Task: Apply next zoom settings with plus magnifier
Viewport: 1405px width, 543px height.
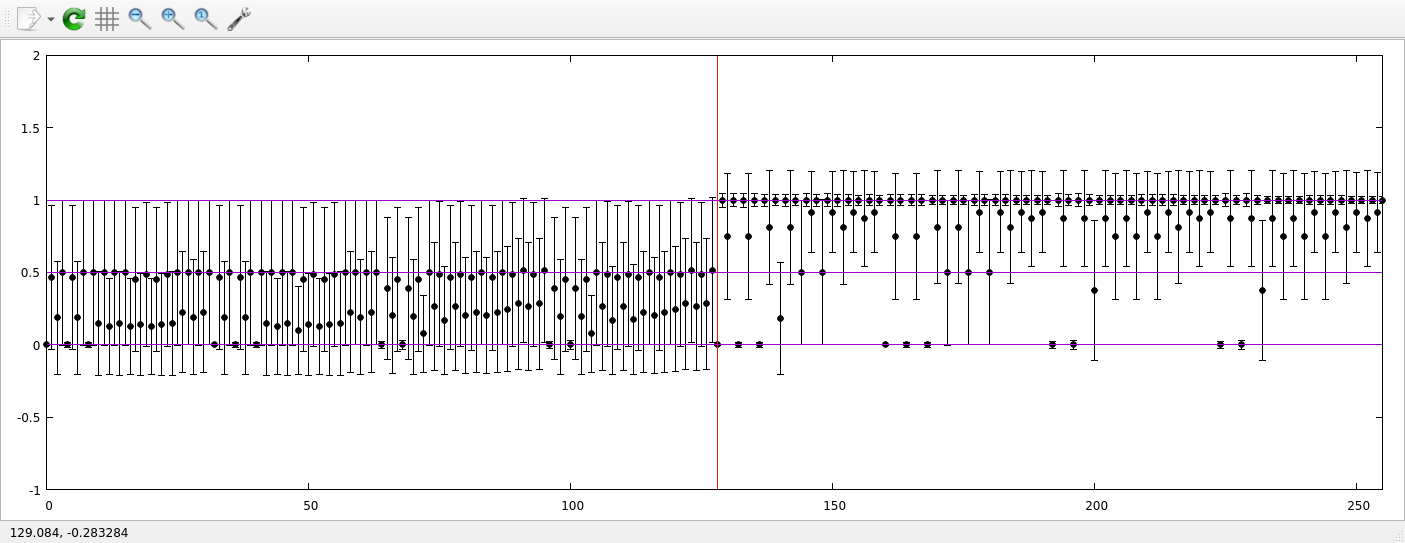Action: (x=173, y=18)
